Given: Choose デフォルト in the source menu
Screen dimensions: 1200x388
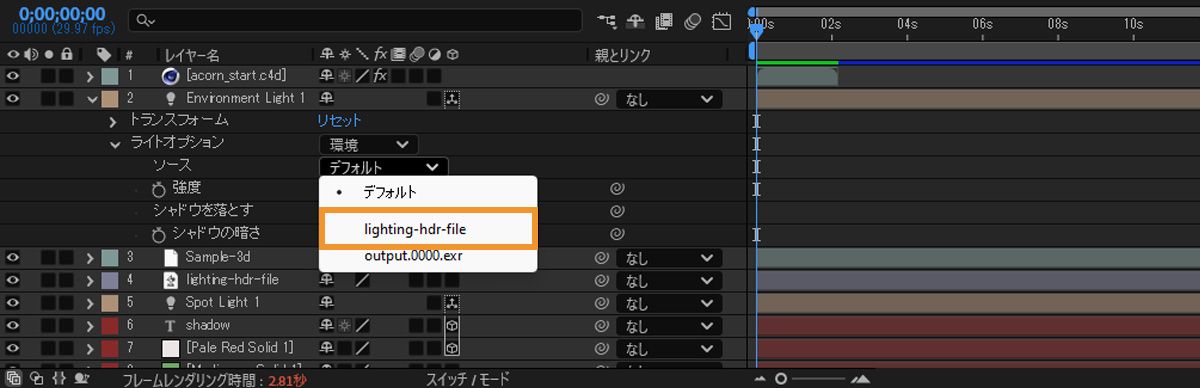Looking at the screenshot, I should click(428, 191).
